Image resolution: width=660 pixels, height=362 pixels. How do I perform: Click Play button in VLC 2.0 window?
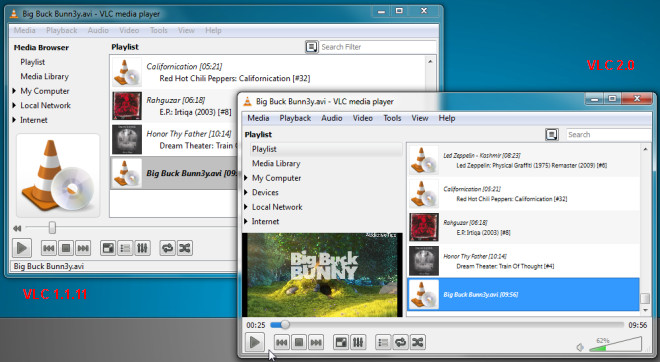point(255,342)
